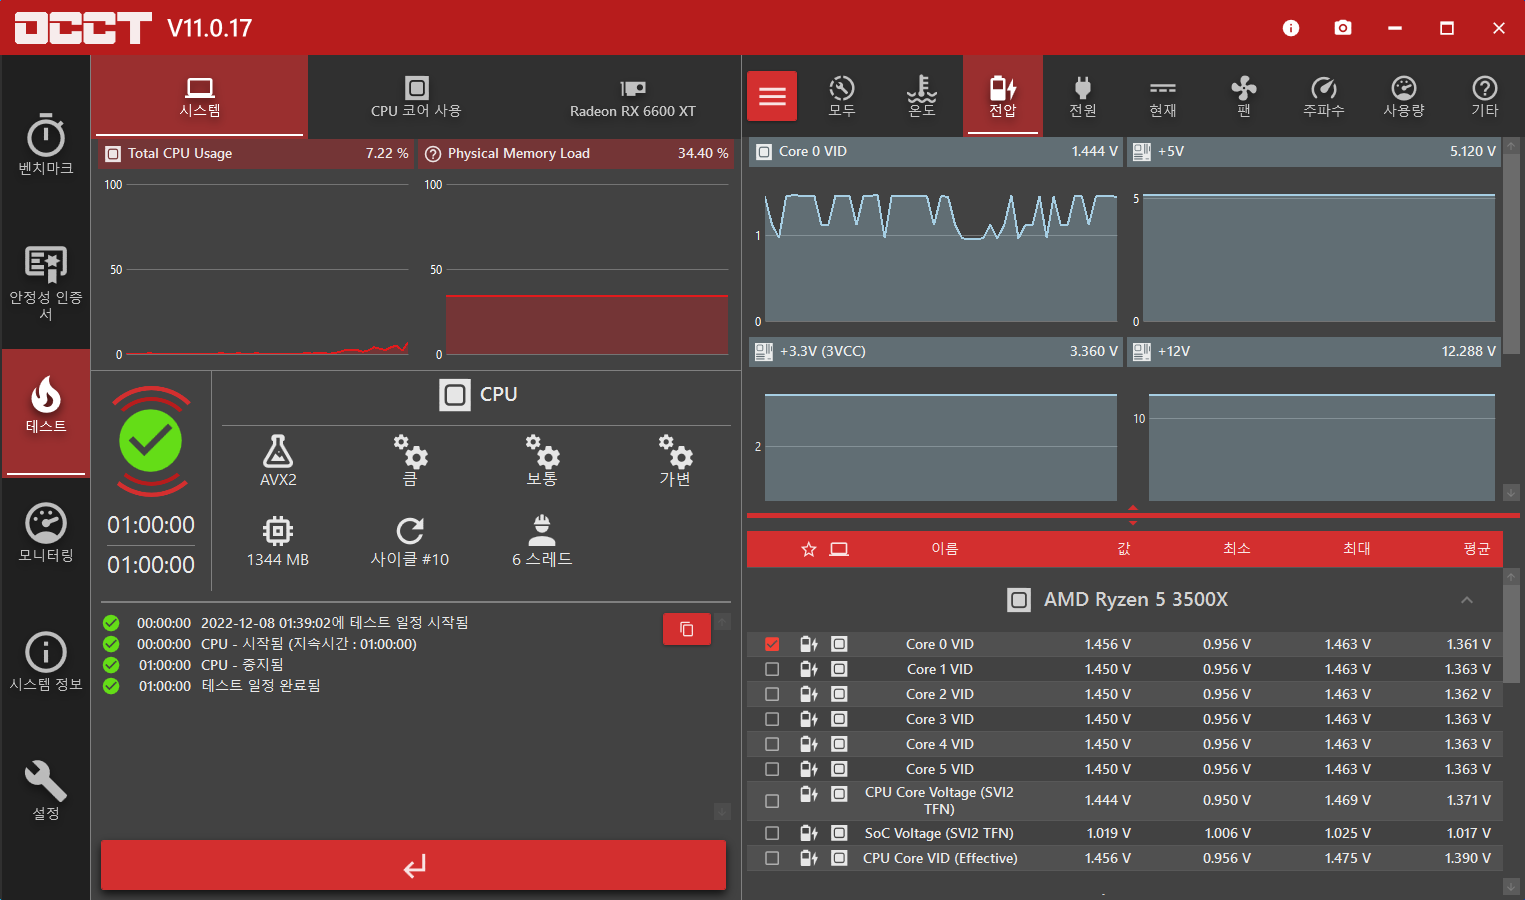Click the favorites star column header
This screenshot has width=1525, height=900.
coord(809,549)
